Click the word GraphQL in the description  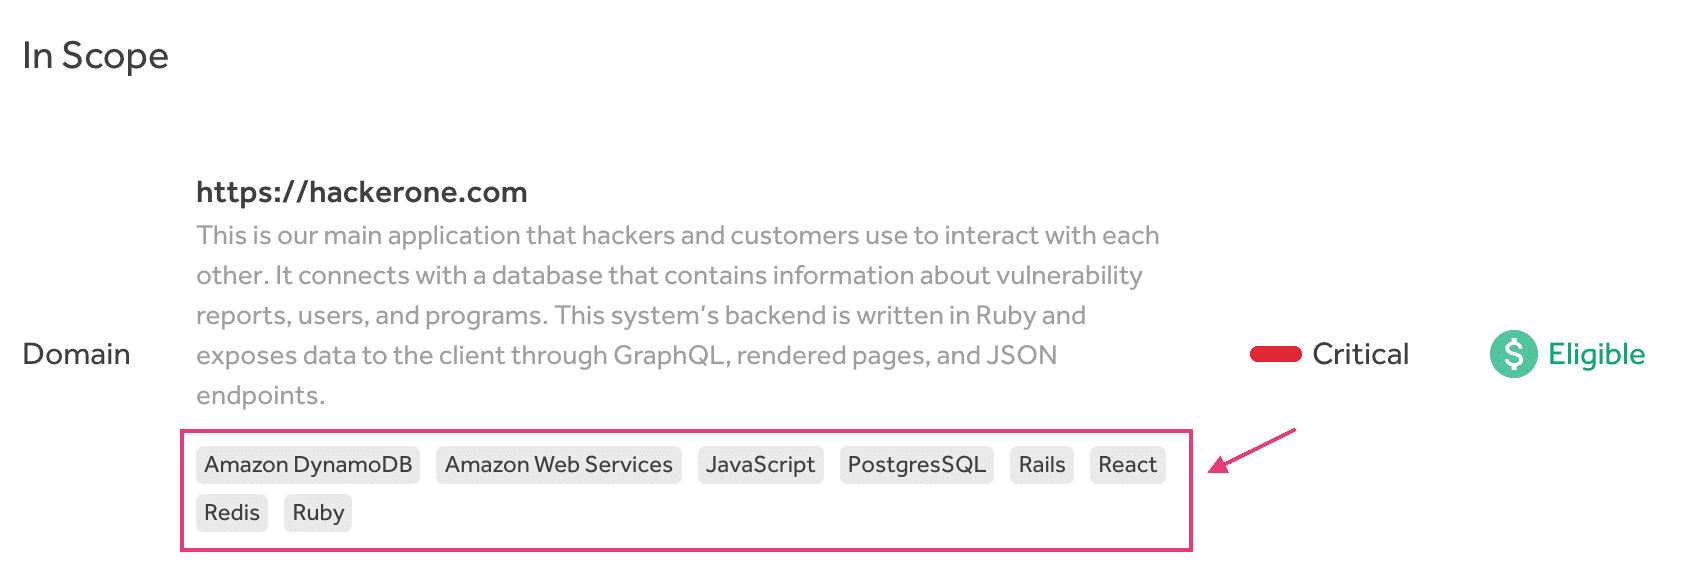(668, 356)
